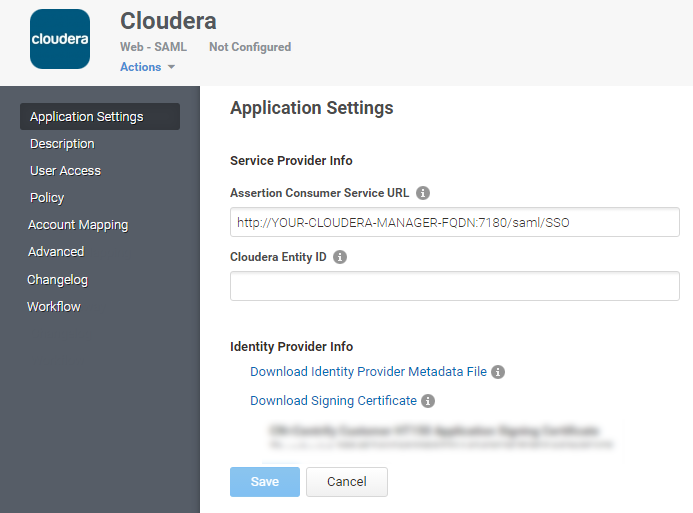693x513 pixels.
Task: View the Changelog page
Action: point(57,280)
